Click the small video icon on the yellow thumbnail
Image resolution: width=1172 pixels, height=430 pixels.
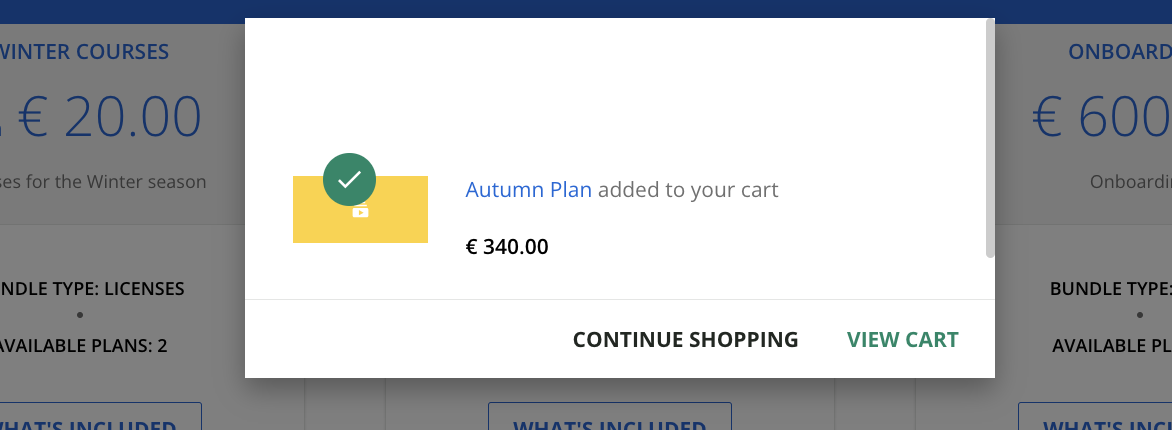(x=361, y=212)
